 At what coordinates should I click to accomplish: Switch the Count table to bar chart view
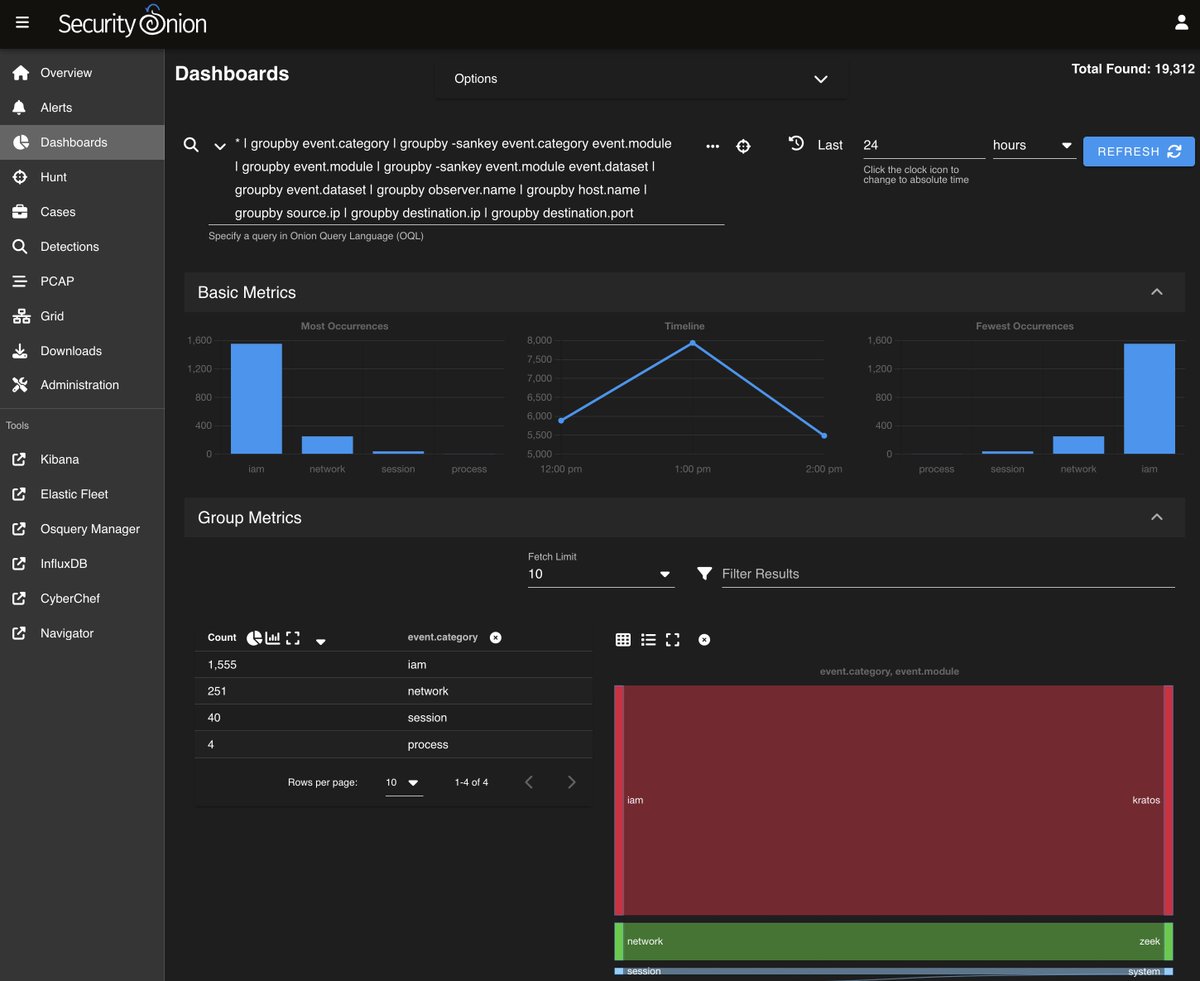coord(273,637)
